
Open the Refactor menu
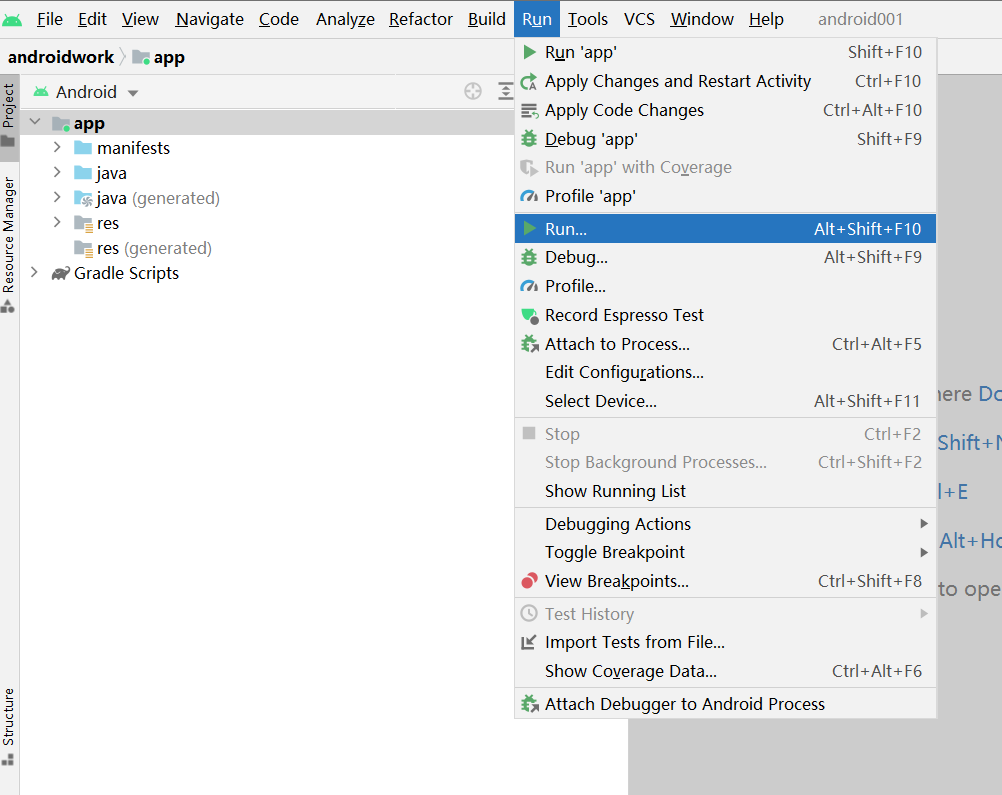(x=420, y=19)
